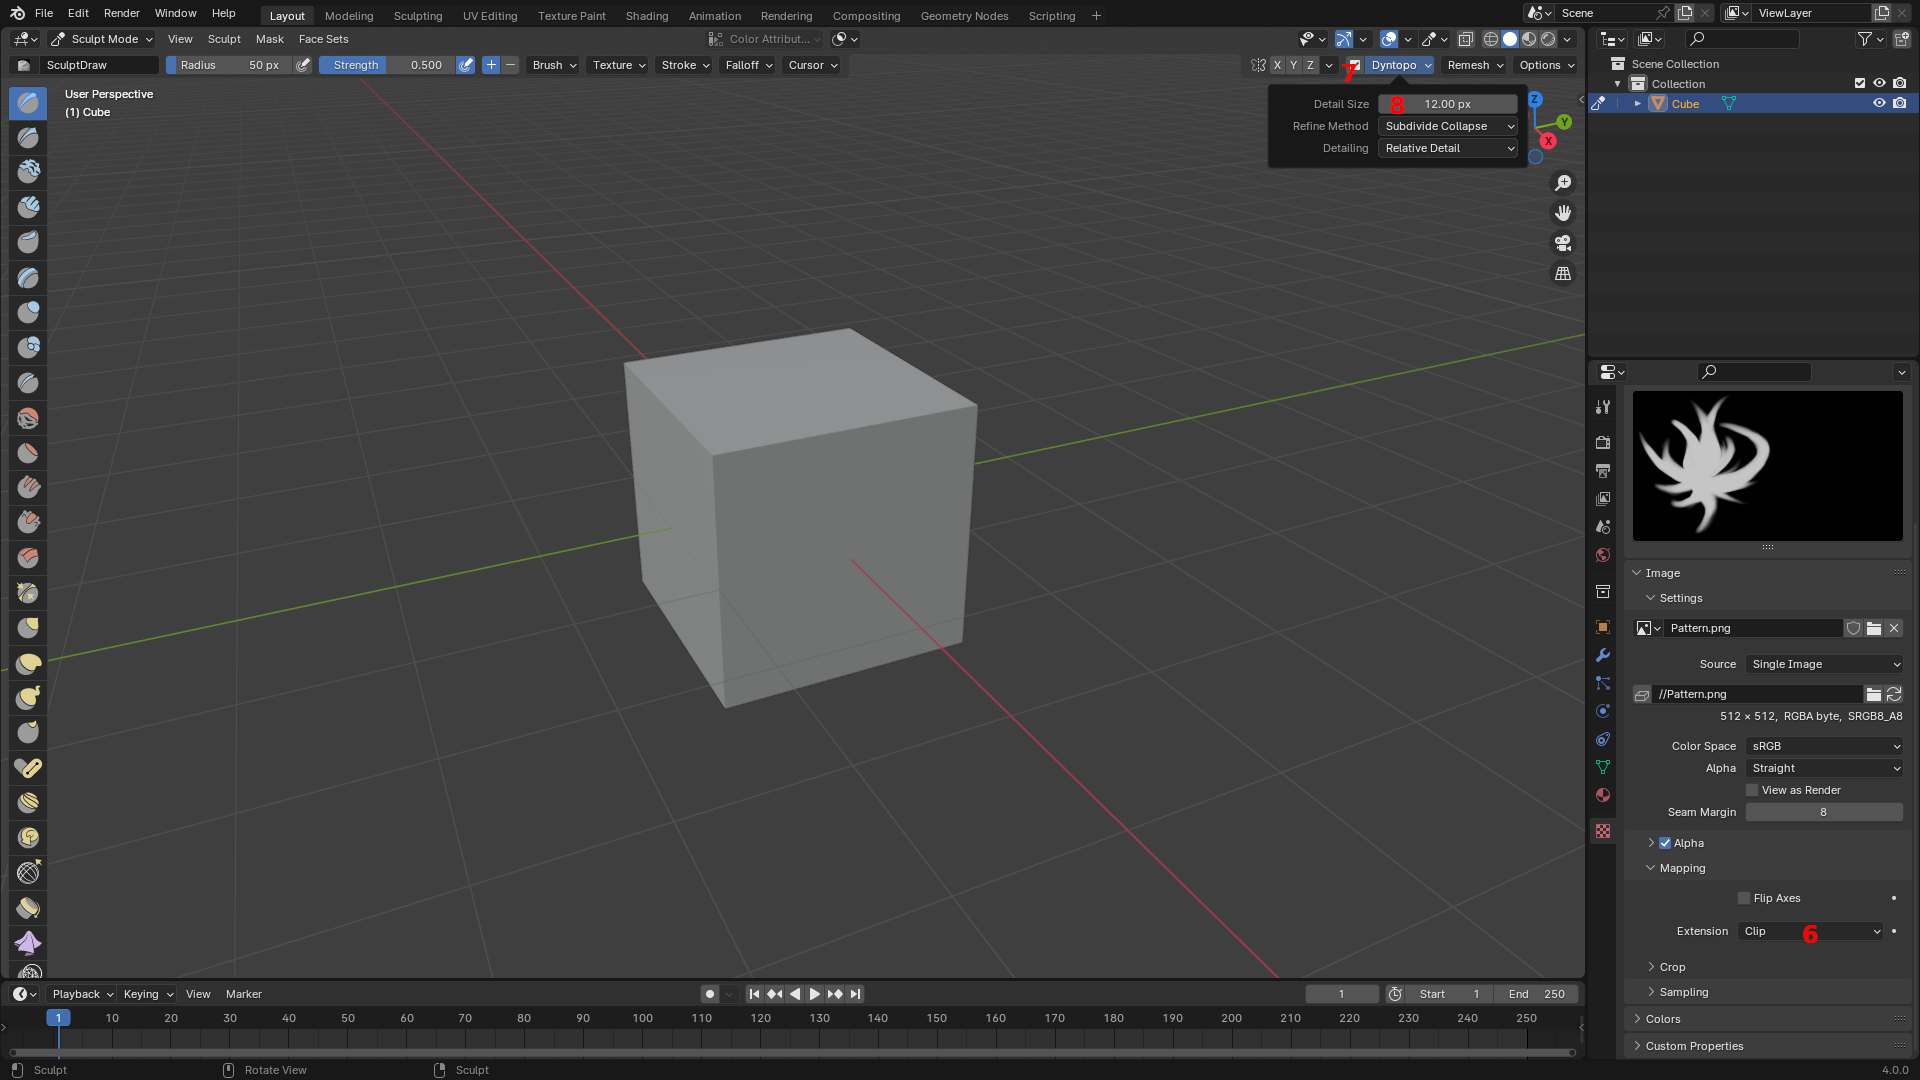This screenshot has height=1080, width=1920.
Task: Open the Texture properties tab
Action: [x=1603, y=831]
